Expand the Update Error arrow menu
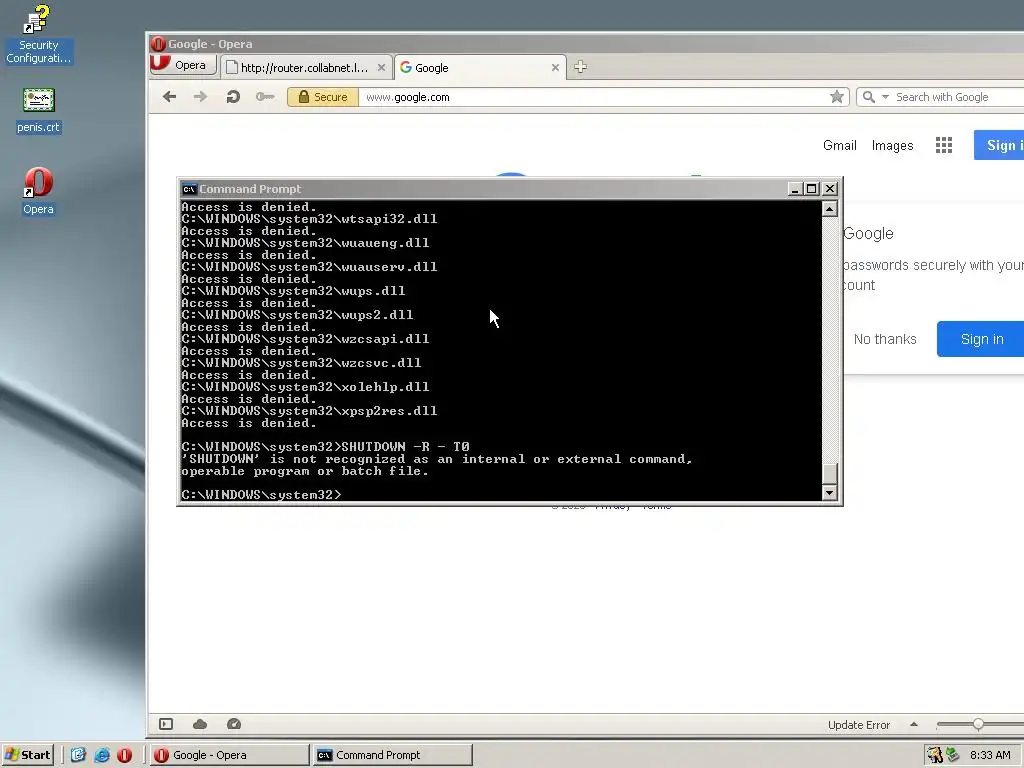 [914, 724]
